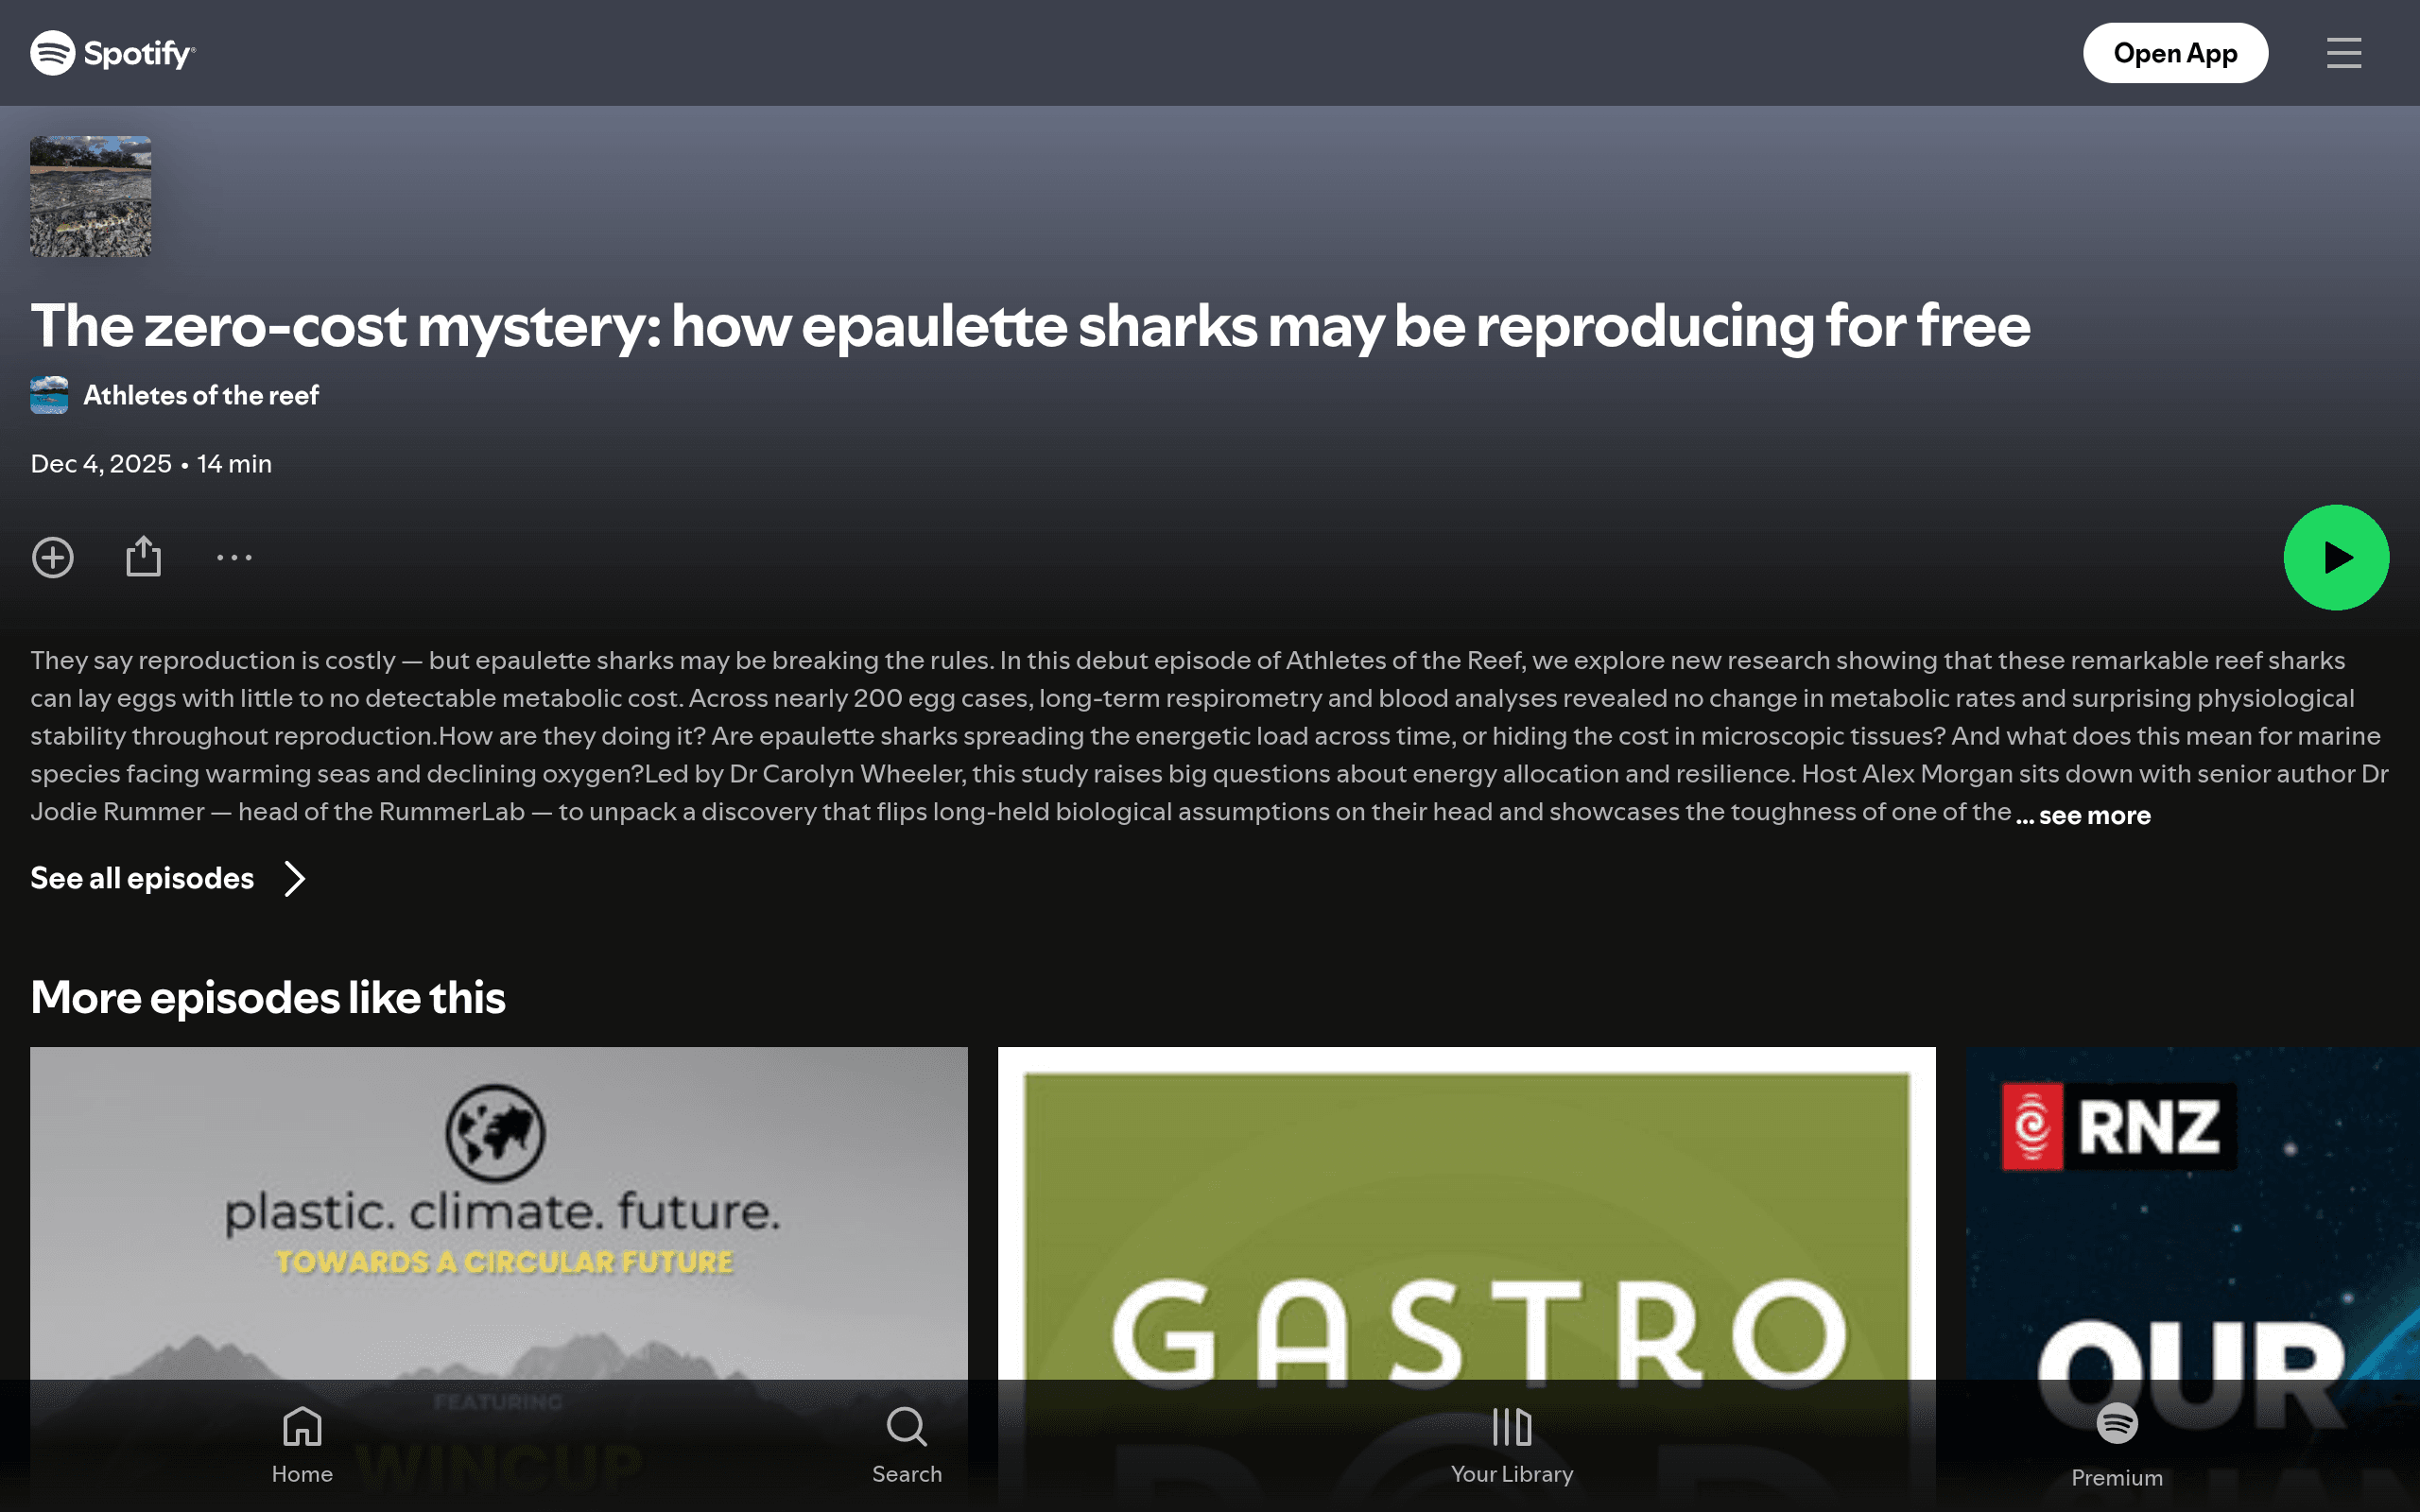Open the RNZ episode card
Viewport: 2420px width, 1512px height.
pyautogui.click(x=2193, y=1279)
